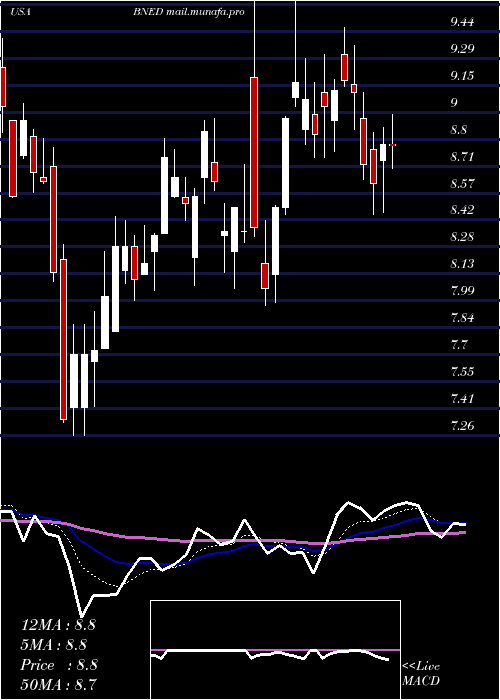
Task: Click the 7.26 price axis label
Action: click(x=462, y=425)
